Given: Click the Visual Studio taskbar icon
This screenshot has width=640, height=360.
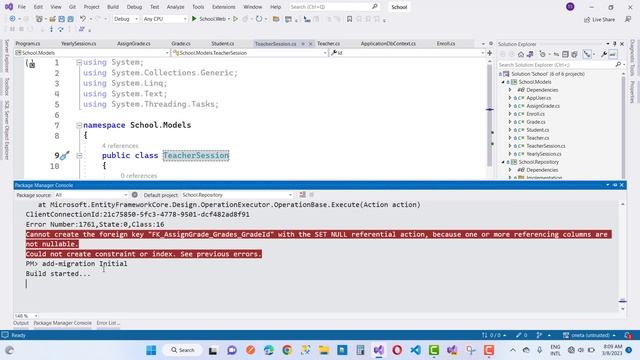Looking at the screenshot, I should pyautogui.click(x=379, y=350).
